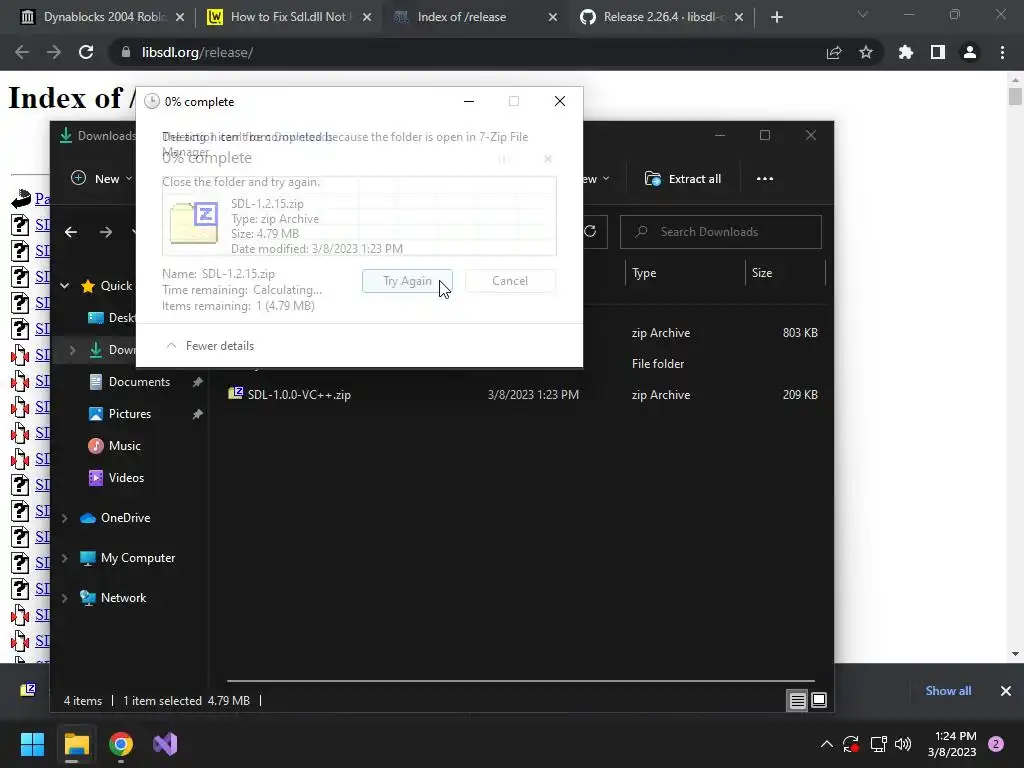Open Google Chrome from the taskbar
The image size is (1024, 768).
(121, 744)
